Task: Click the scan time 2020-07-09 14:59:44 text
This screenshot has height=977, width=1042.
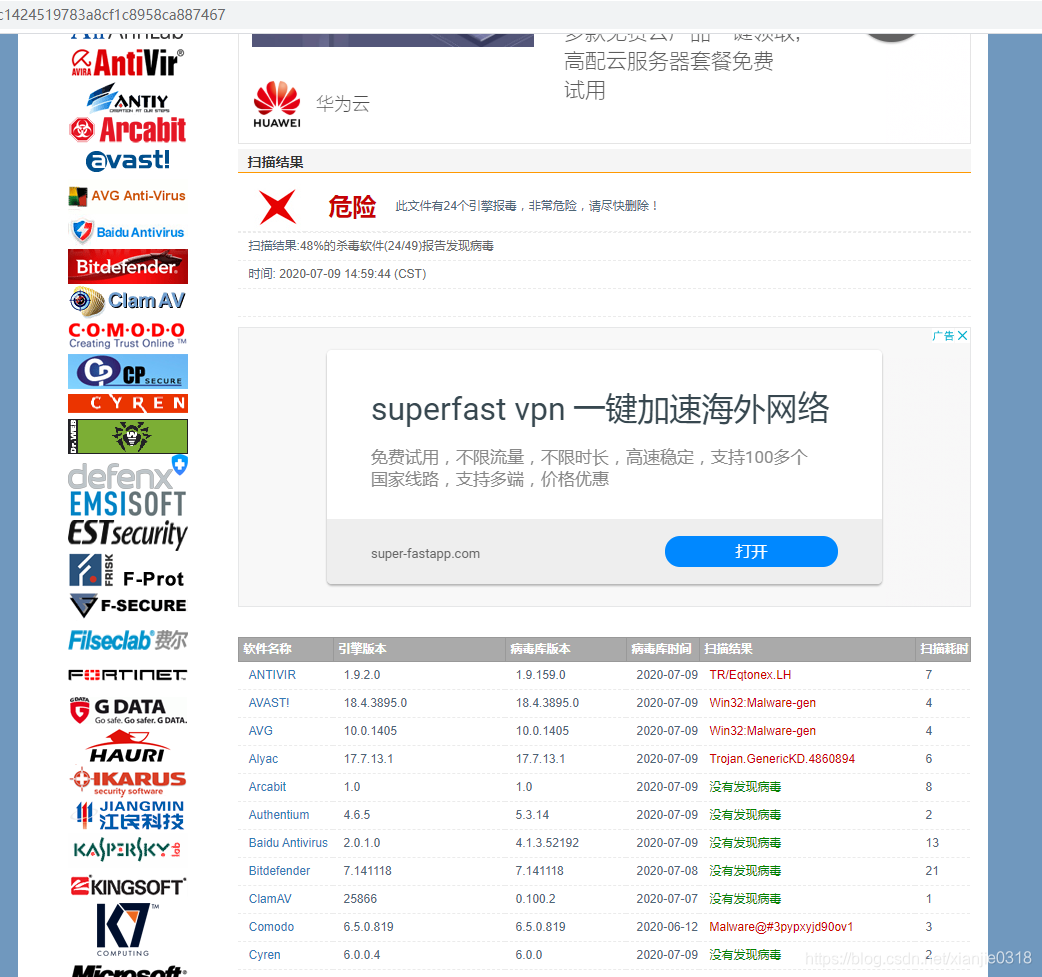Action: pos(337,274)
